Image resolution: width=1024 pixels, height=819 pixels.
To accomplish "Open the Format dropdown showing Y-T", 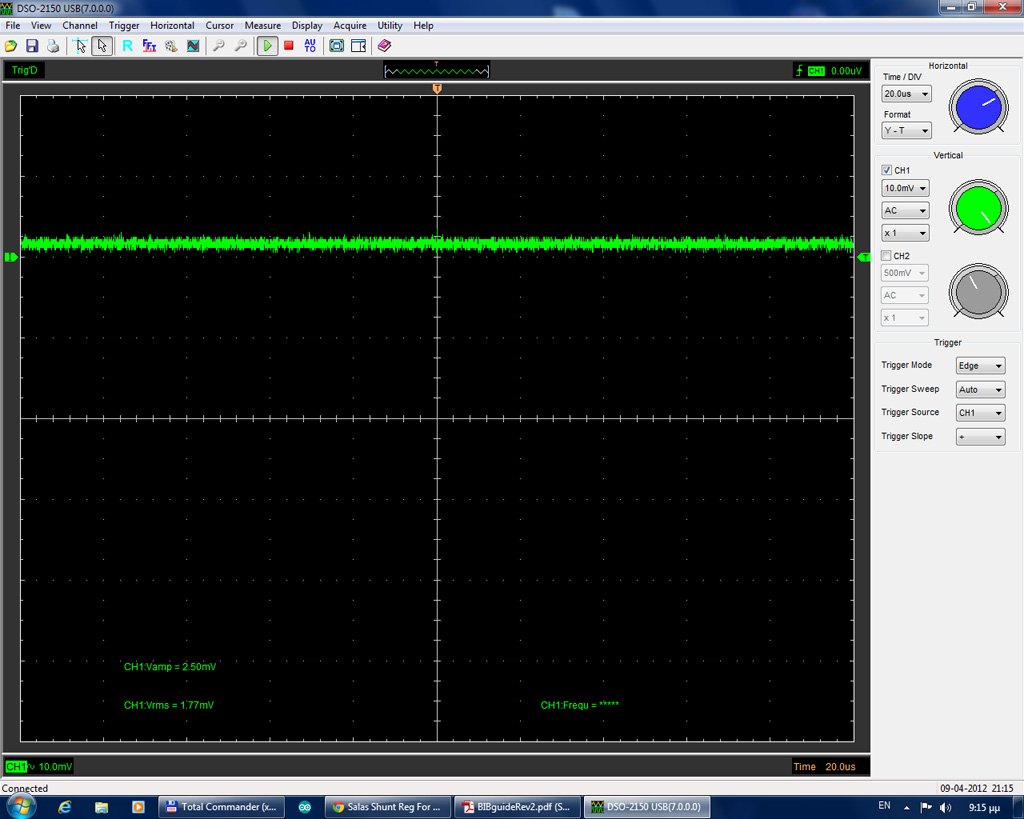I will (x=905, y=130).
